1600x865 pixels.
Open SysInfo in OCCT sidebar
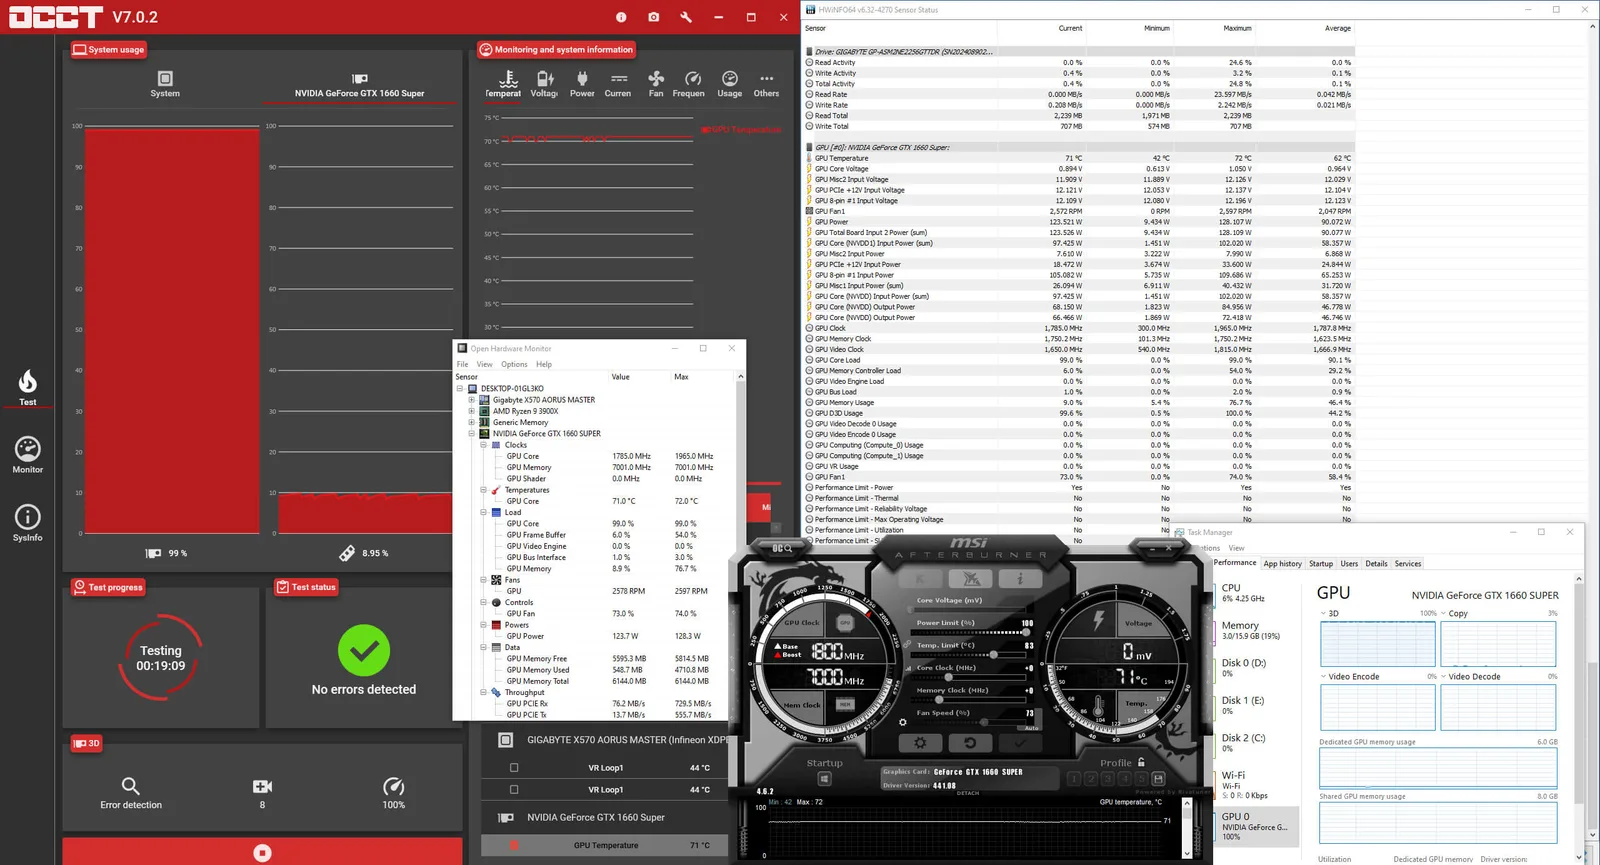(27, 523)
